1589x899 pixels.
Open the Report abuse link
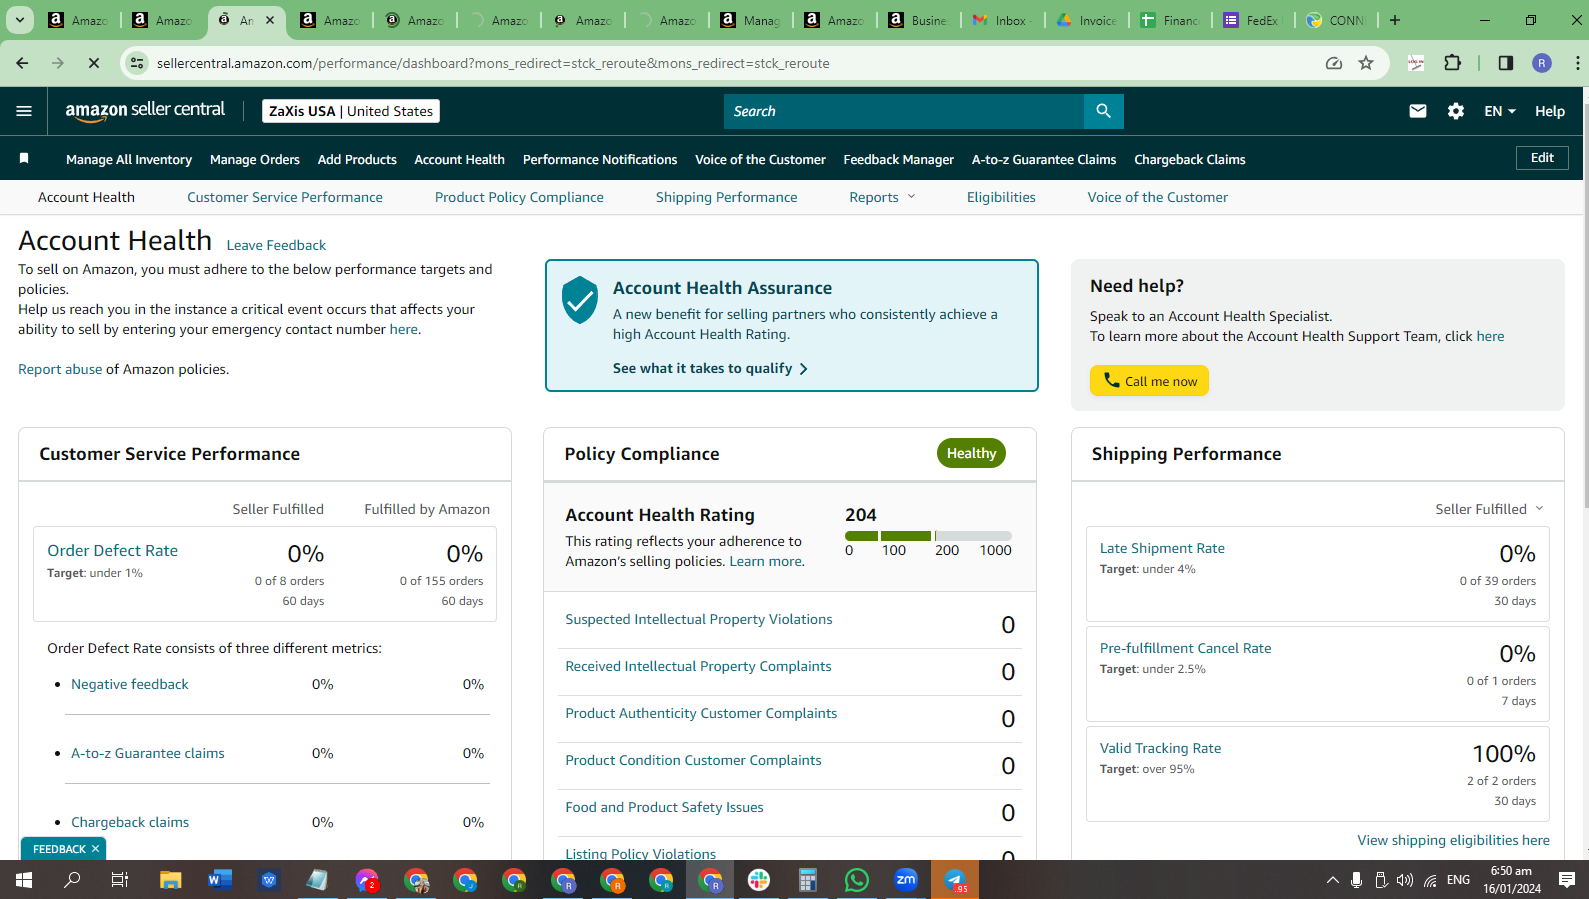[x=60, y=369]
